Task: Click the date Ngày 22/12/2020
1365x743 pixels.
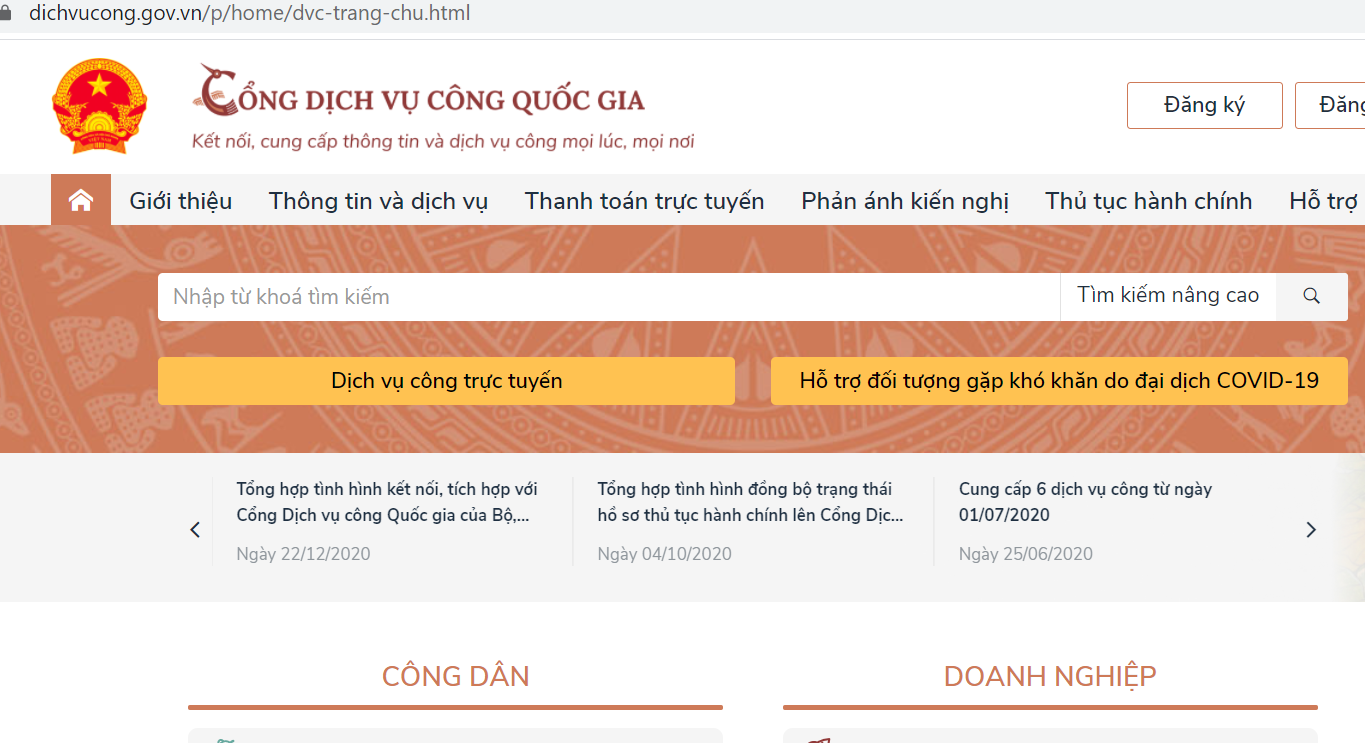Action: [303, 554]
